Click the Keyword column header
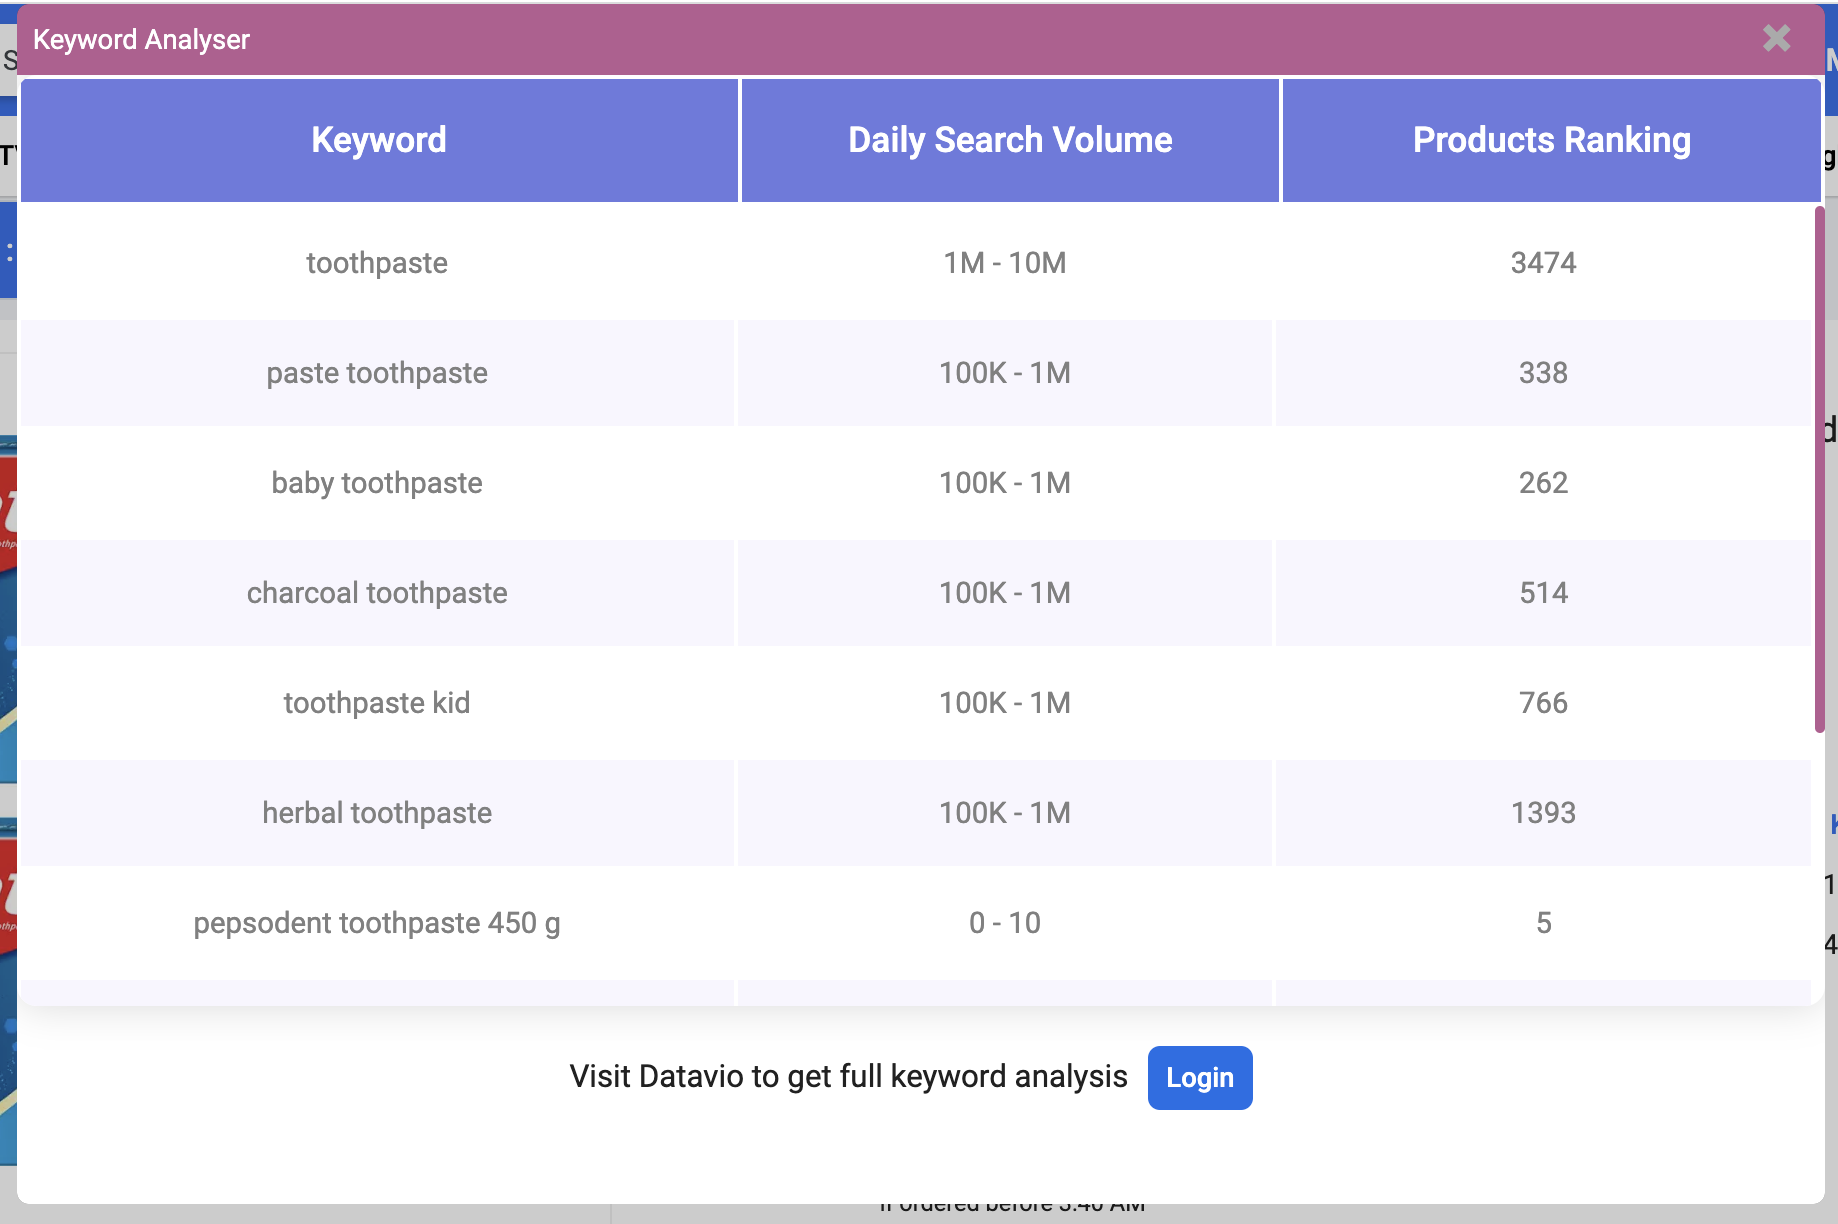 coord(379,140)
